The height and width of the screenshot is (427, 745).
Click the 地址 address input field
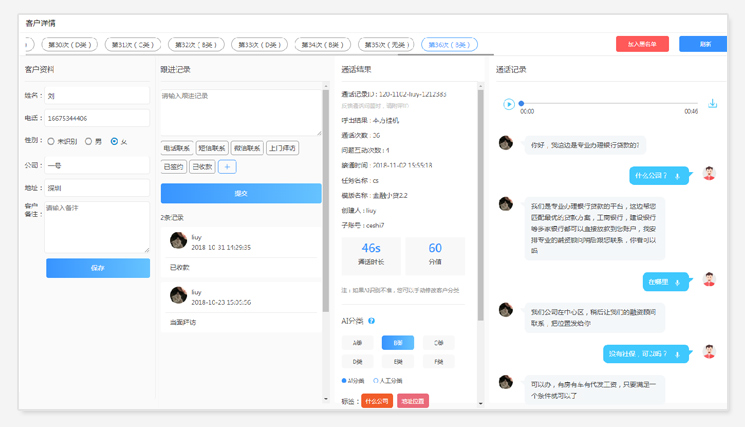pos(97,188)
